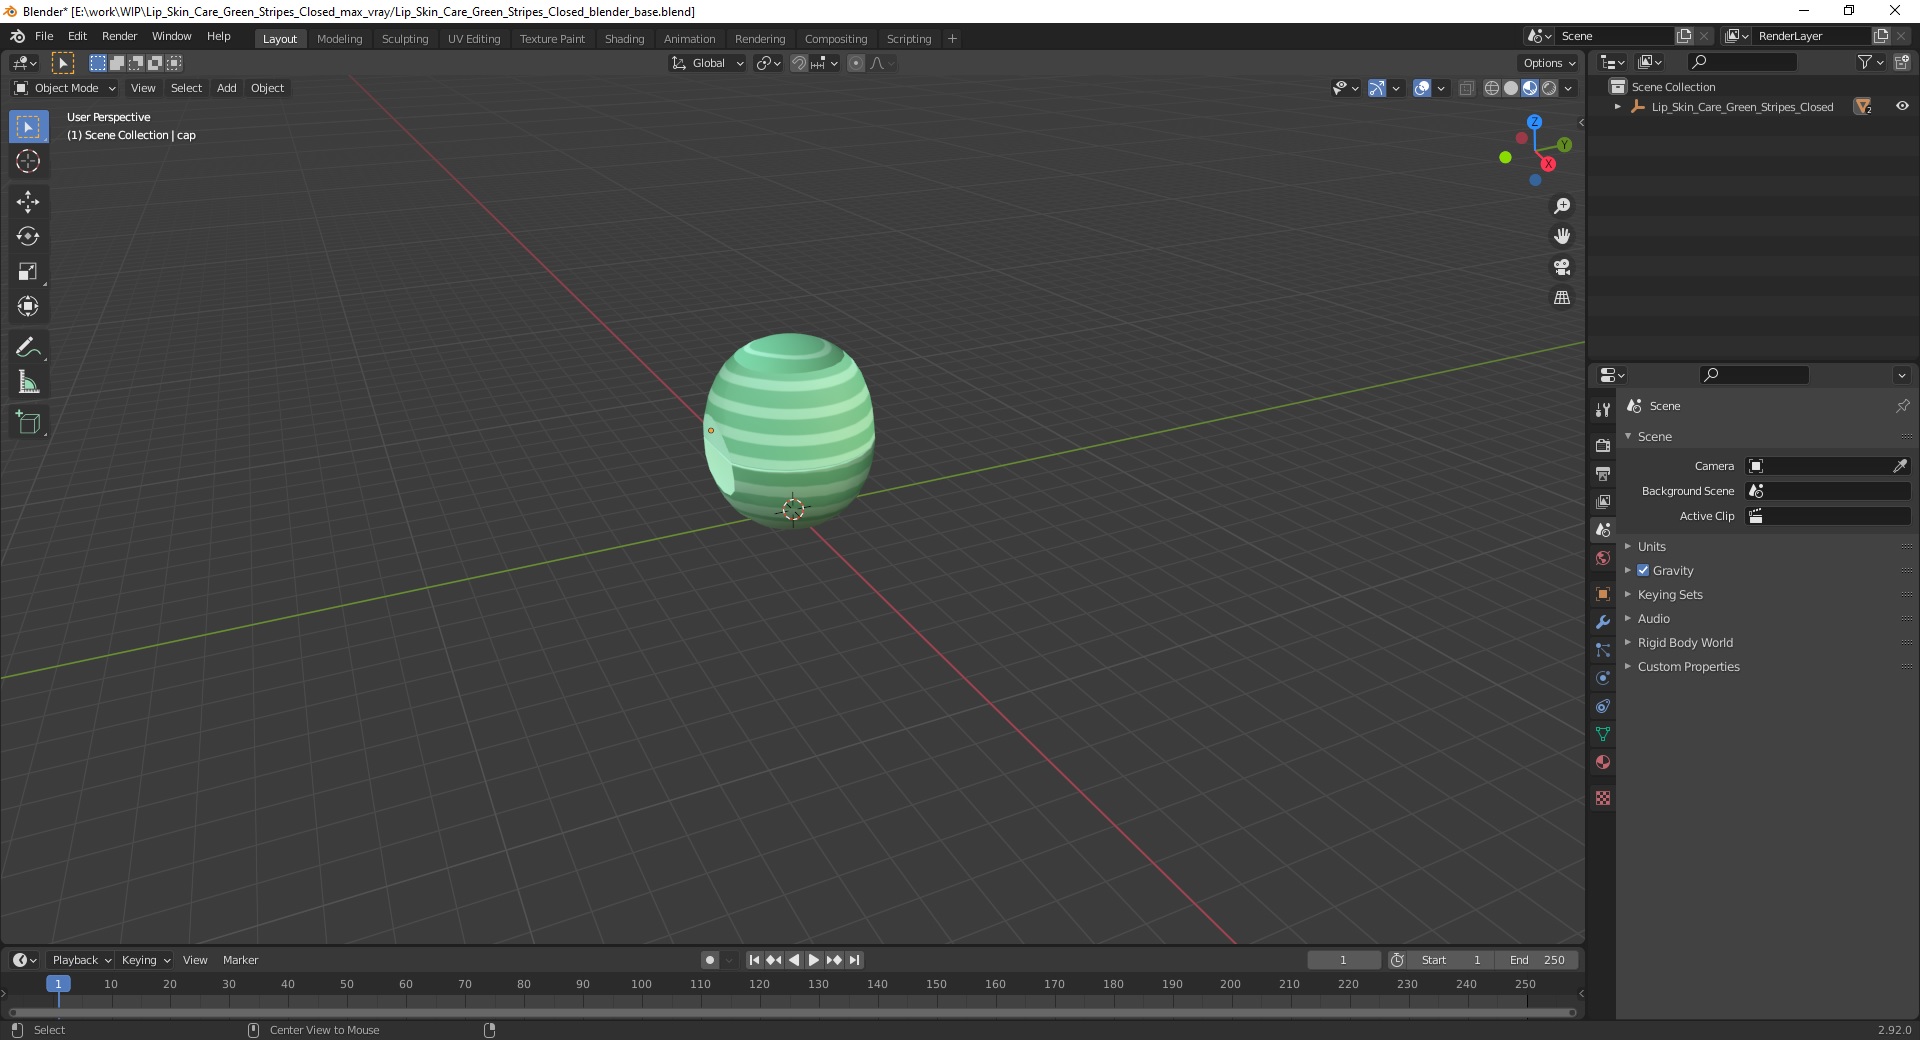Open Global transform orientation dropdown
The image size is (1920, 1040).
pos(707,63)
